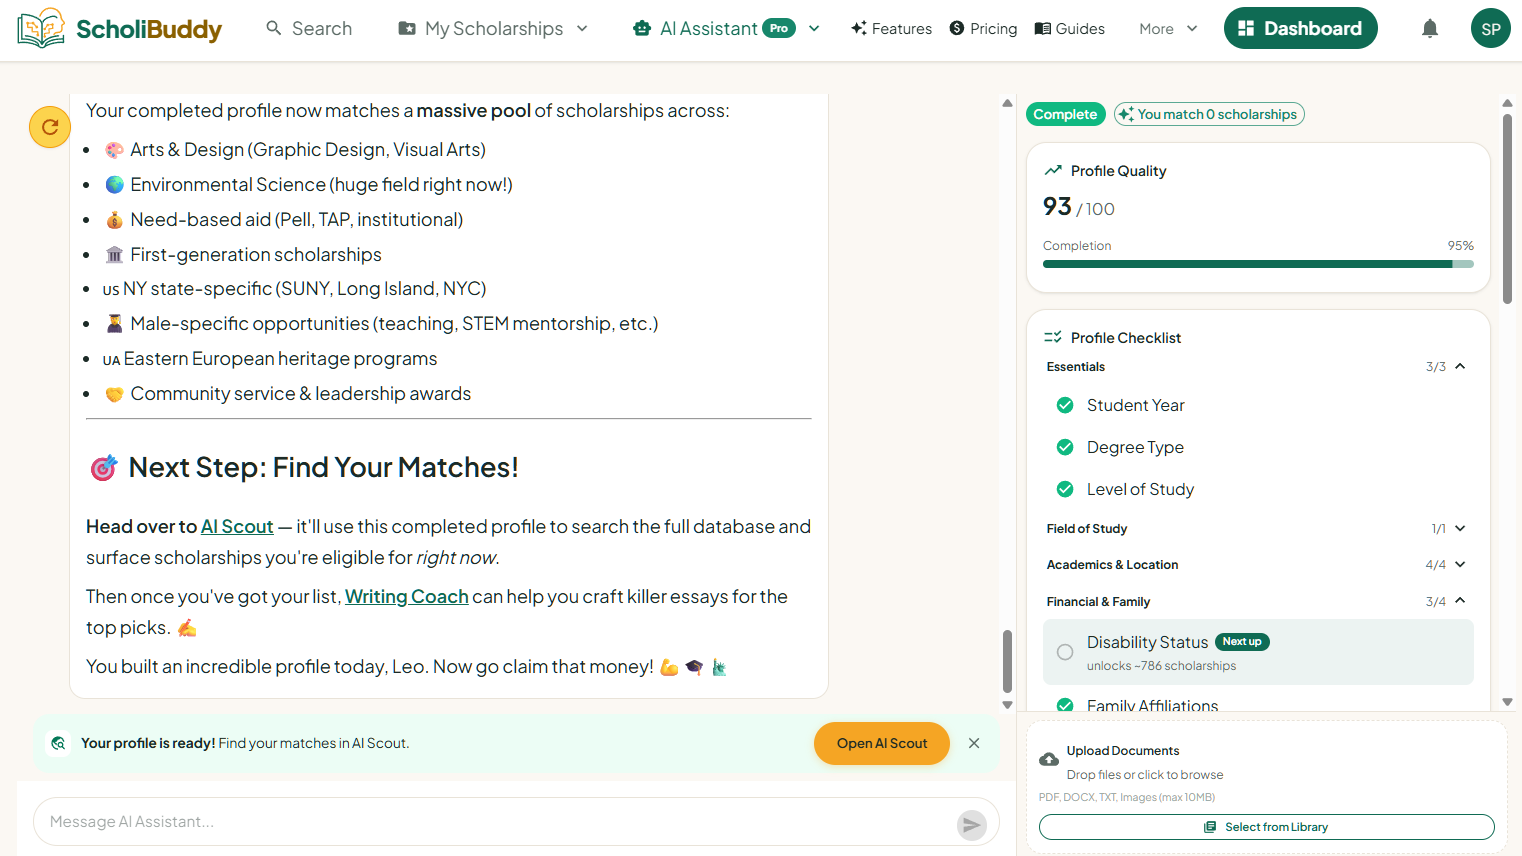This screenshot has height=856, width=1522.
Task: Follow the AI Scout link
Action: (237, 527)
